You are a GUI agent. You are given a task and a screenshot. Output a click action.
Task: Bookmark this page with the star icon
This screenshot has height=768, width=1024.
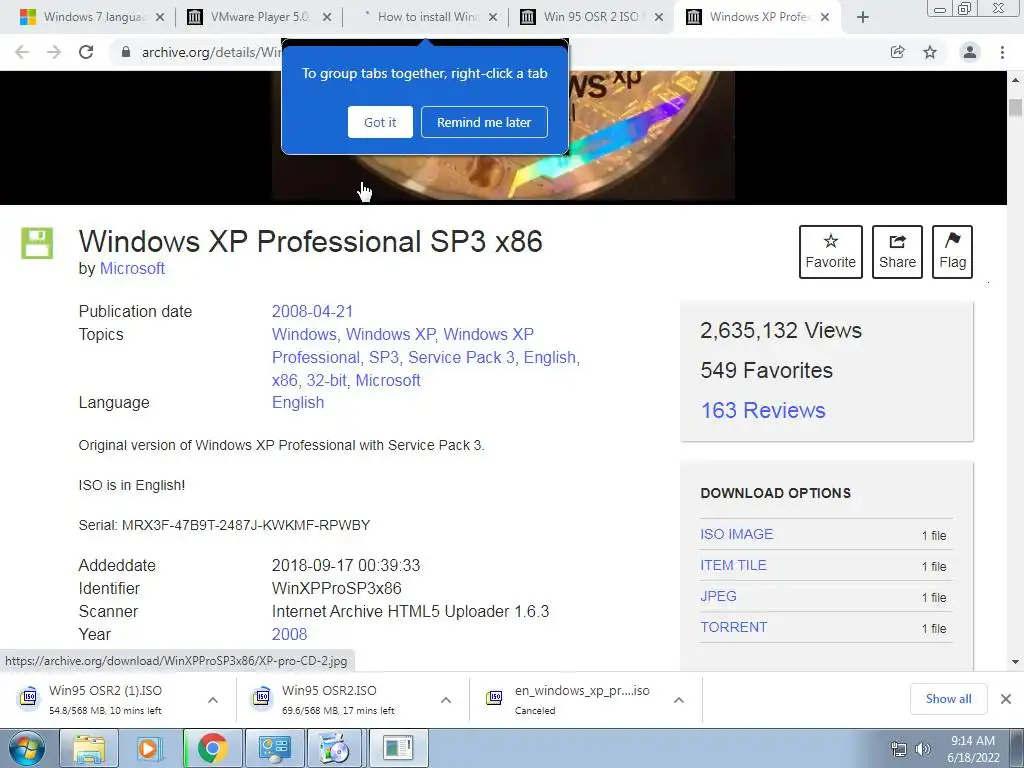[930, 52]
